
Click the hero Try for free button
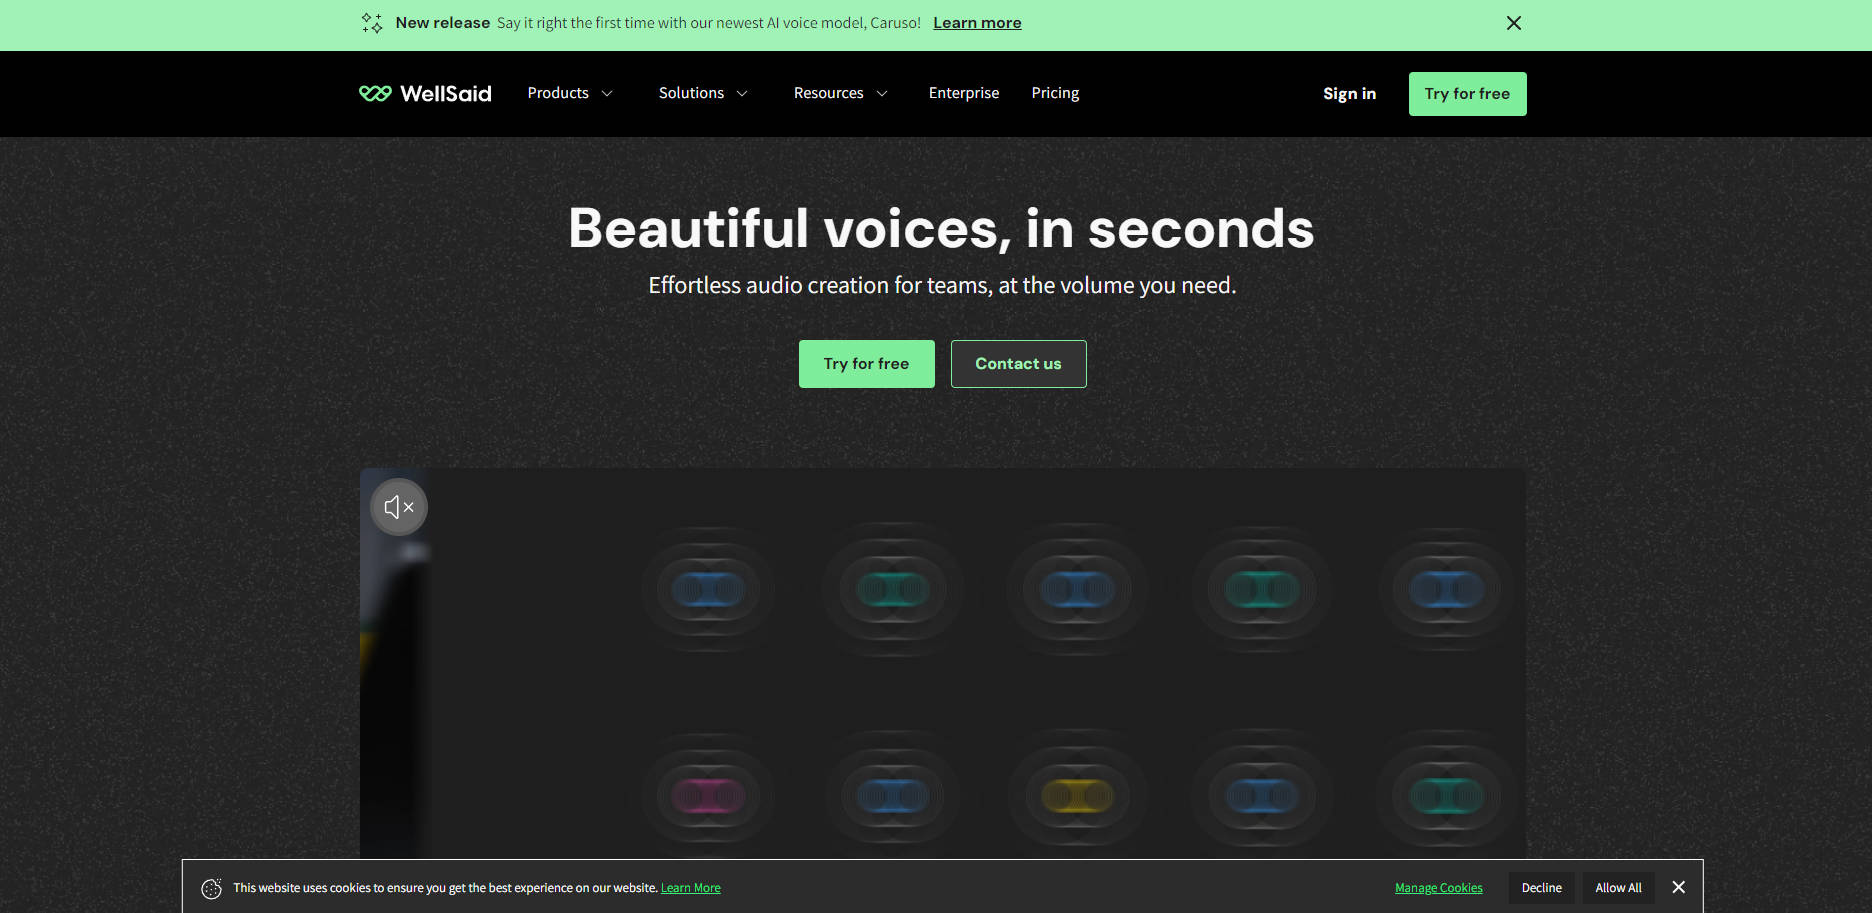pyautogui.click(x=866, y=364)
